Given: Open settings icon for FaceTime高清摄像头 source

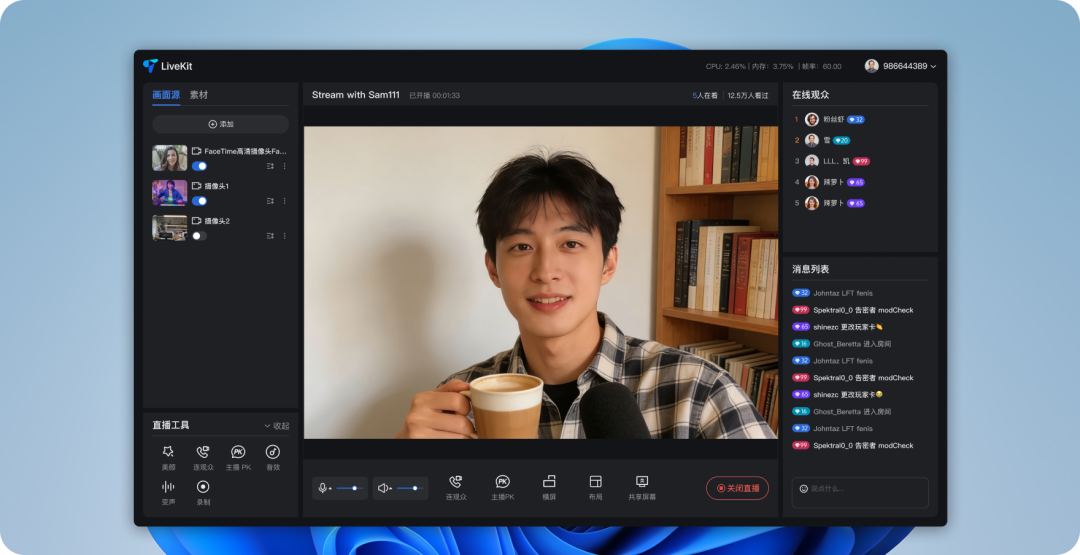Looking at the screenshot, I should [270, 166].
